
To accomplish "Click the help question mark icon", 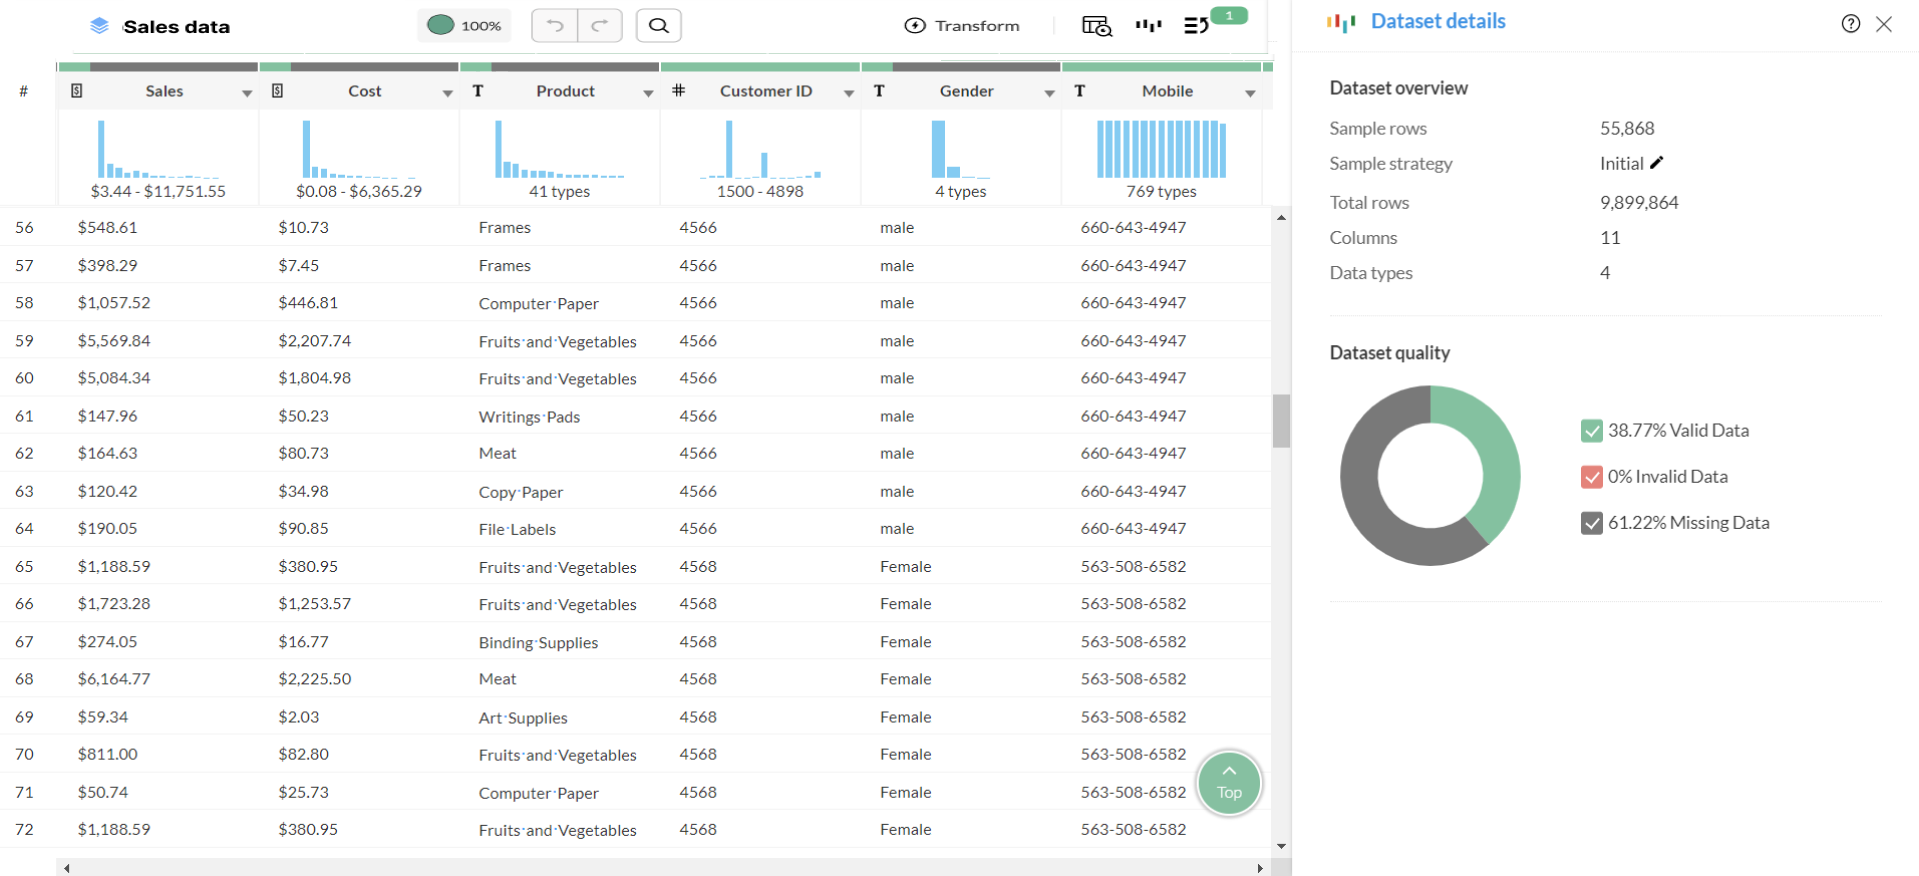I will tap(1851, 24).
